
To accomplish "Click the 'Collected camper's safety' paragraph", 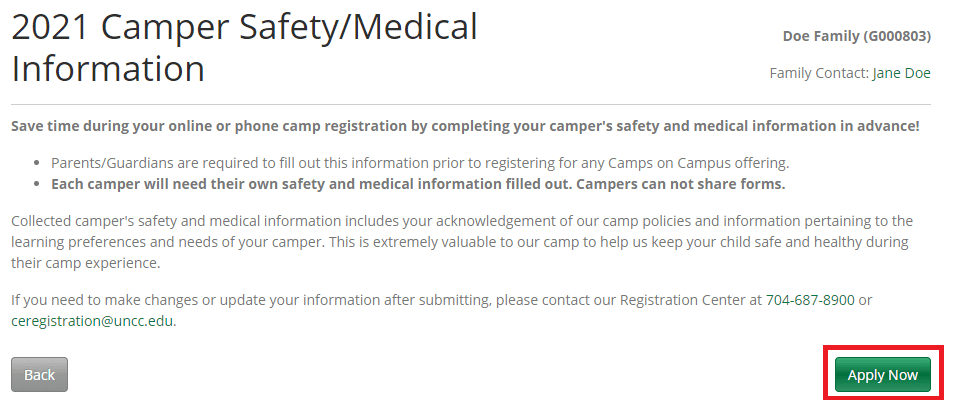I will click(460, 242).
